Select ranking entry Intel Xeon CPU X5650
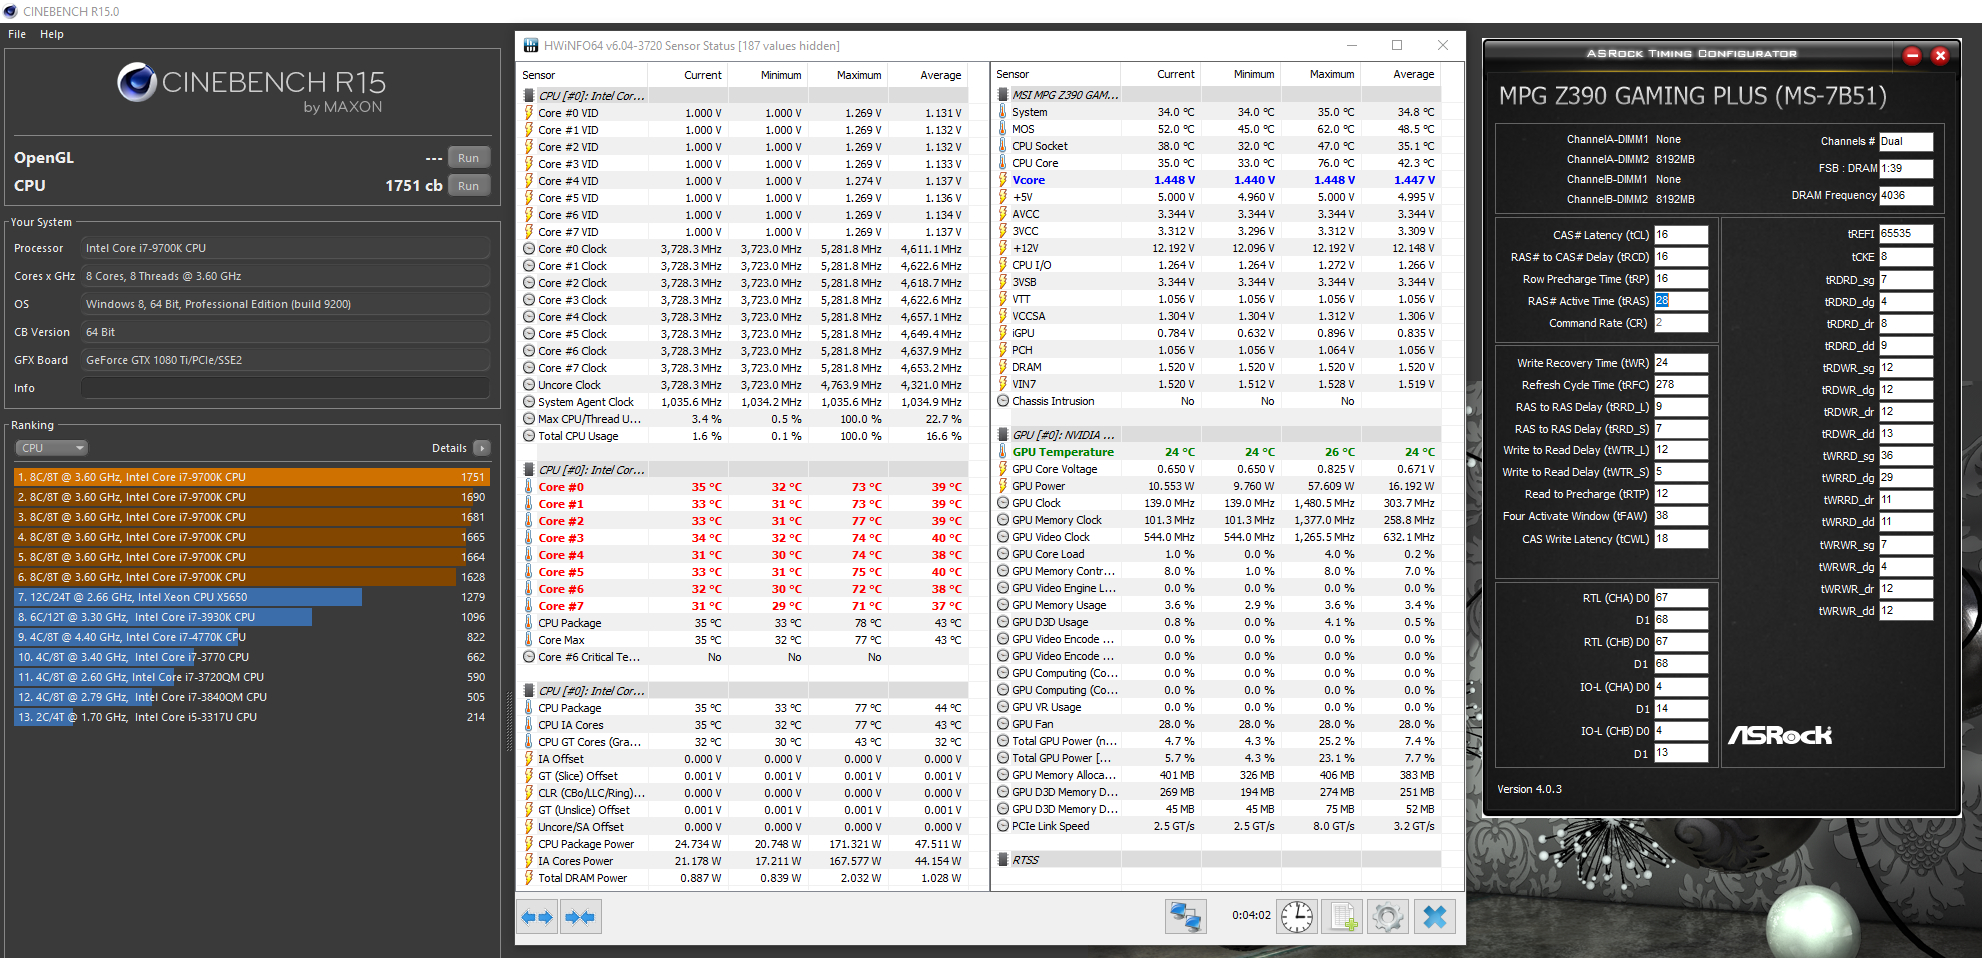This screenshot has width=1982, height=958. point(251,597)
